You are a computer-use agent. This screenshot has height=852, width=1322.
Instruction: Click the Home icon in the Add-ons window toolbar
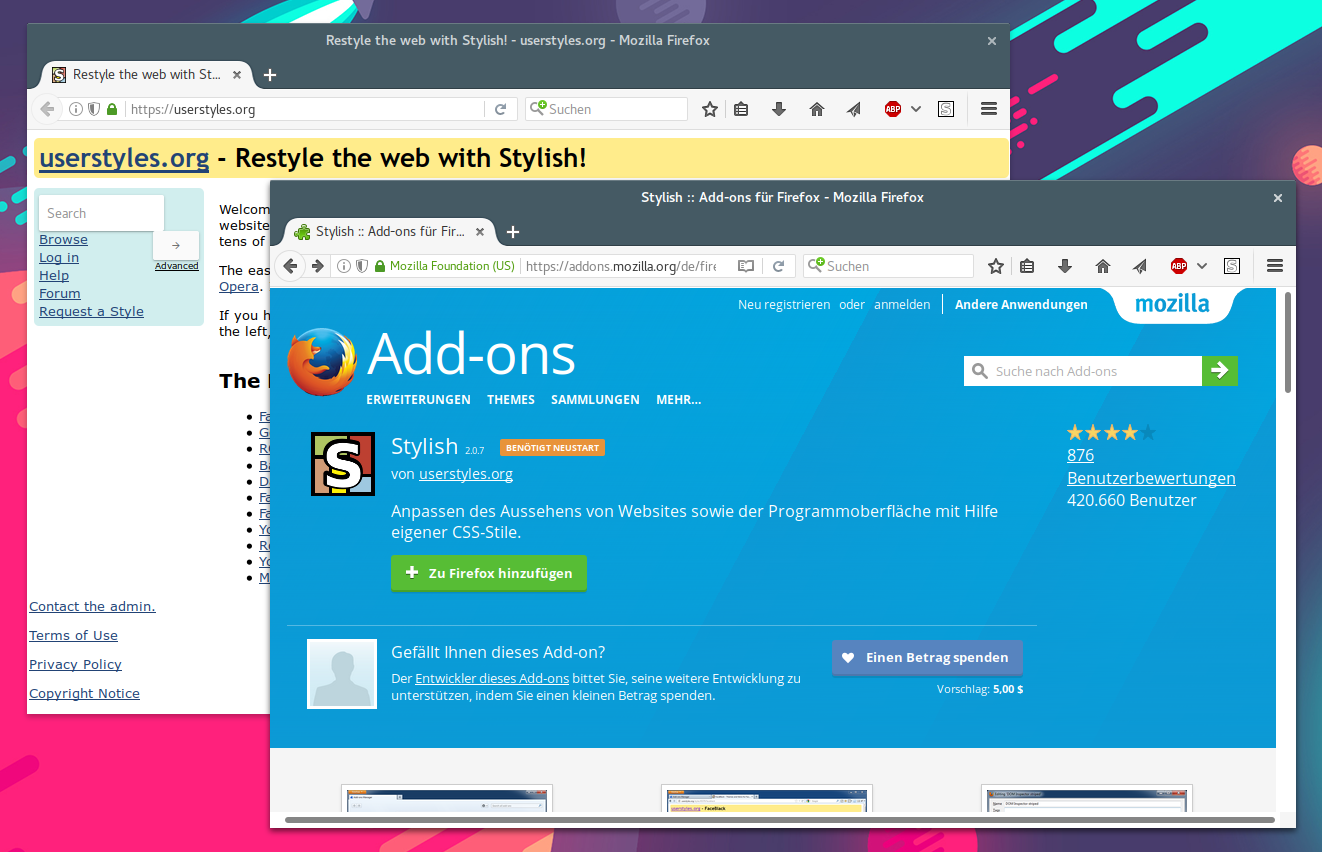(x=1103, y=266)
